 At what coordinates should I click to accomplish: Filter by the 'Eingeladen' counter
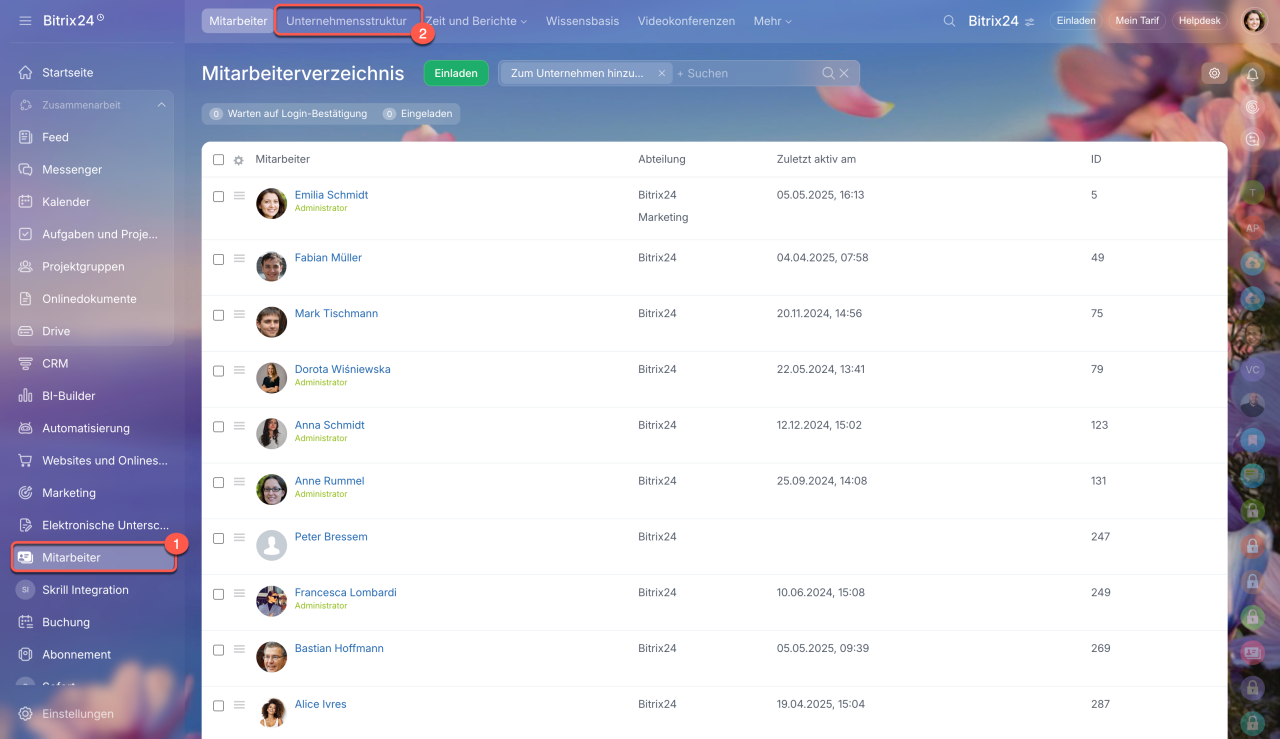pyautogui.click(x=417, y=114)
